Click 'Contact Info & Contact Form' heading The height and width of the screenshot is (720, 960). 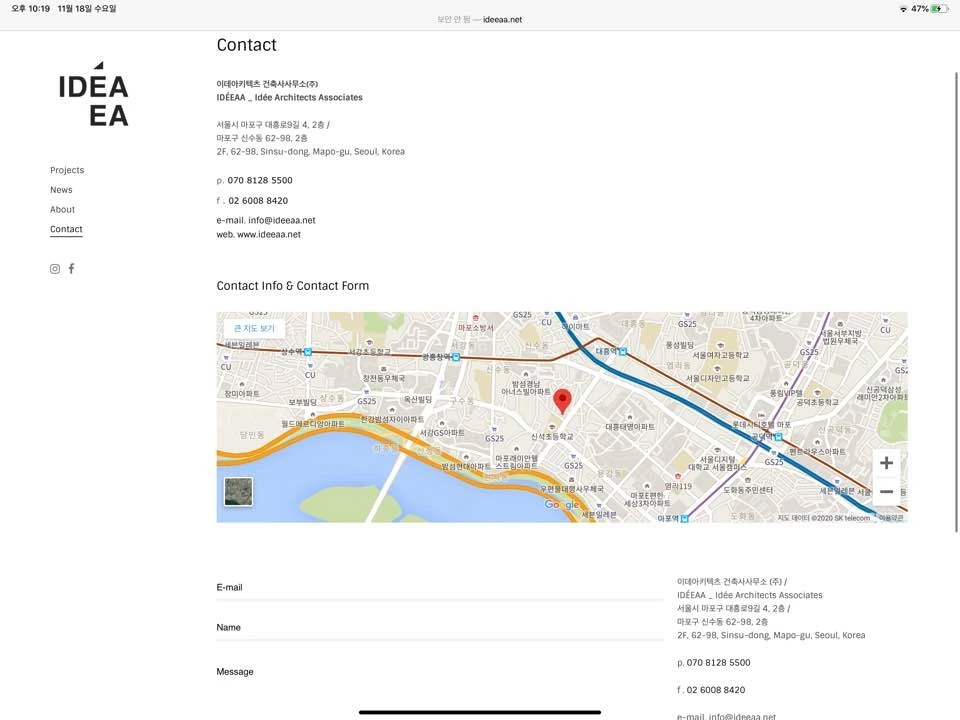pyautogui.click(x=293, y=286)
